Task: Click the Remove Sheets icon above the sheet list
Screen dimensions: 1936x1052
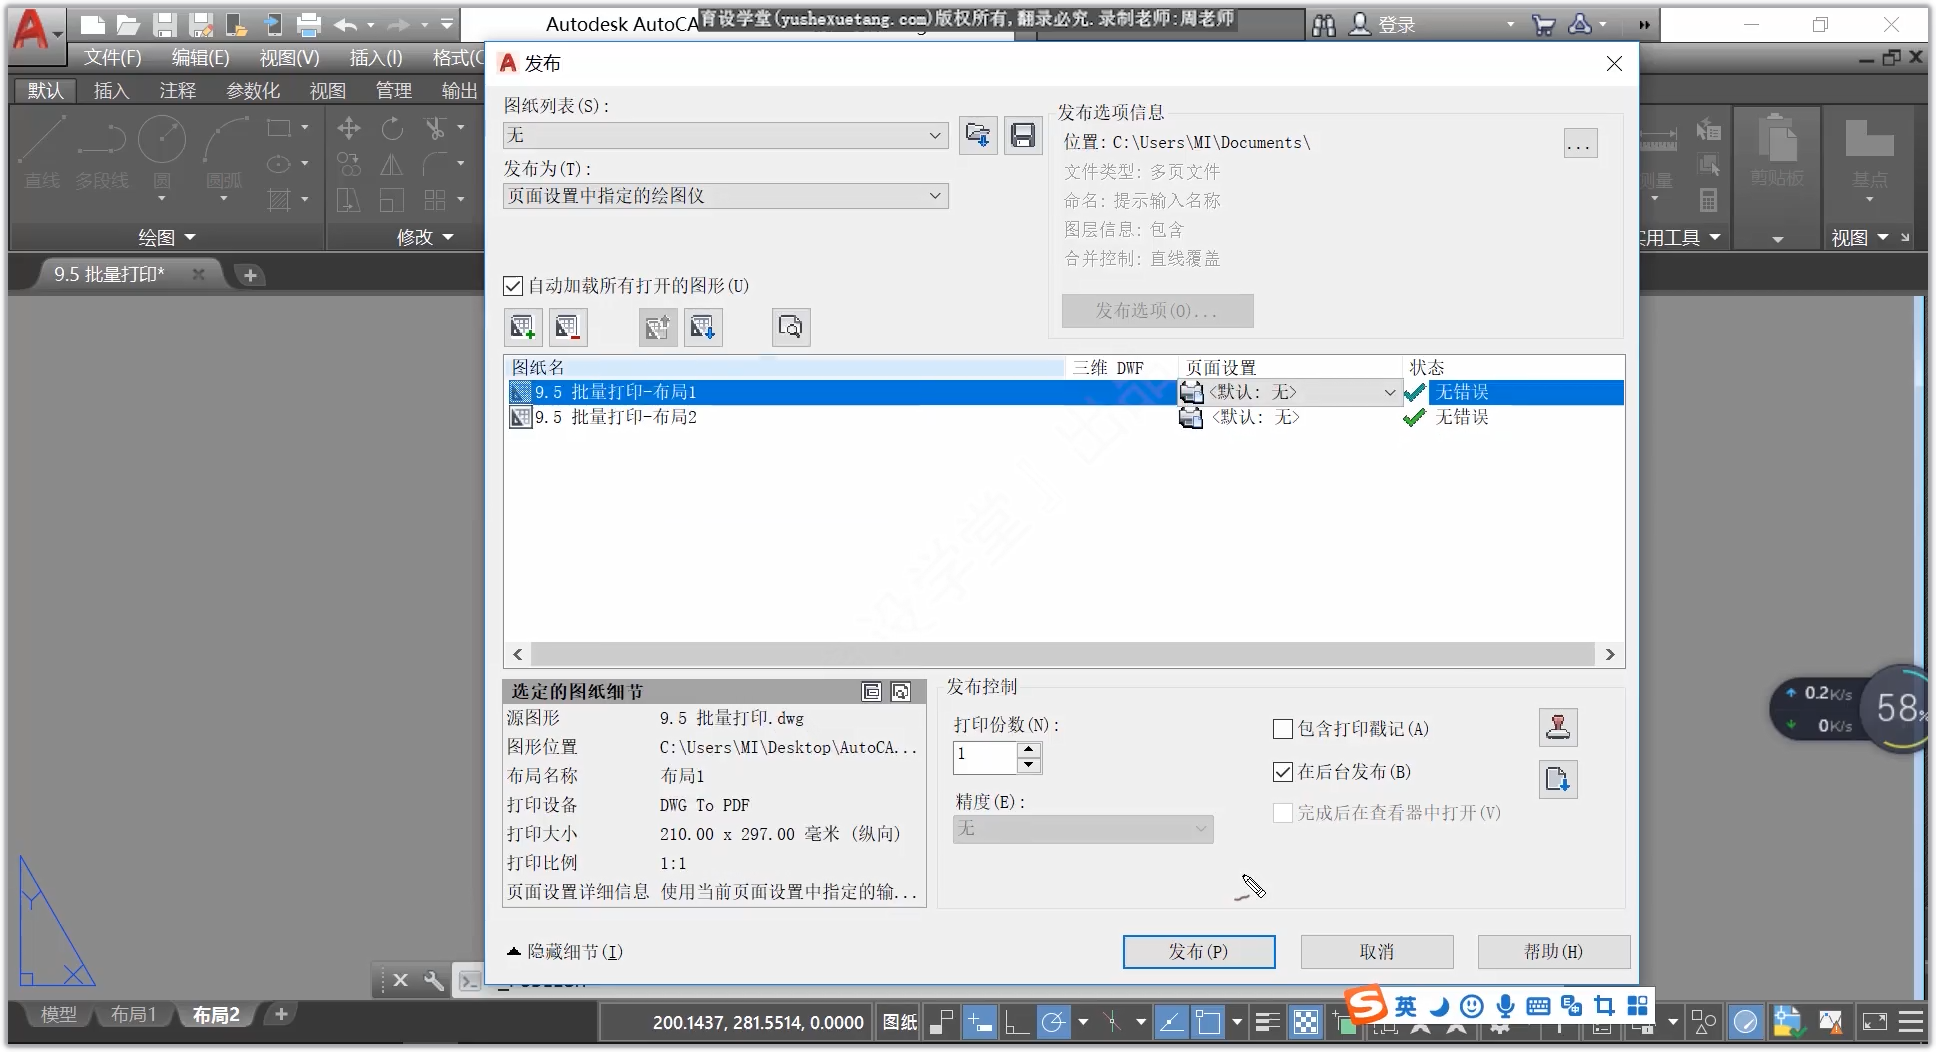Action: (568, 327)
